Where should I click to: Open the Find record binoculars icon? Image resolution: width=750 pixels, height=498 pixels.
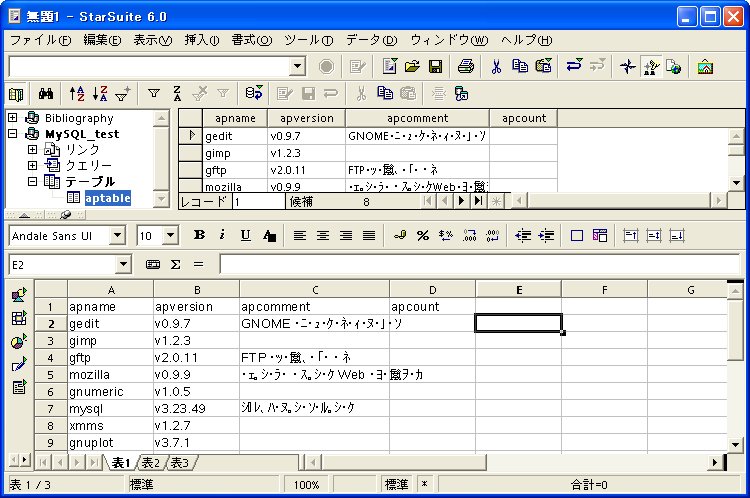pyautogui.click(x=46, y=94)
